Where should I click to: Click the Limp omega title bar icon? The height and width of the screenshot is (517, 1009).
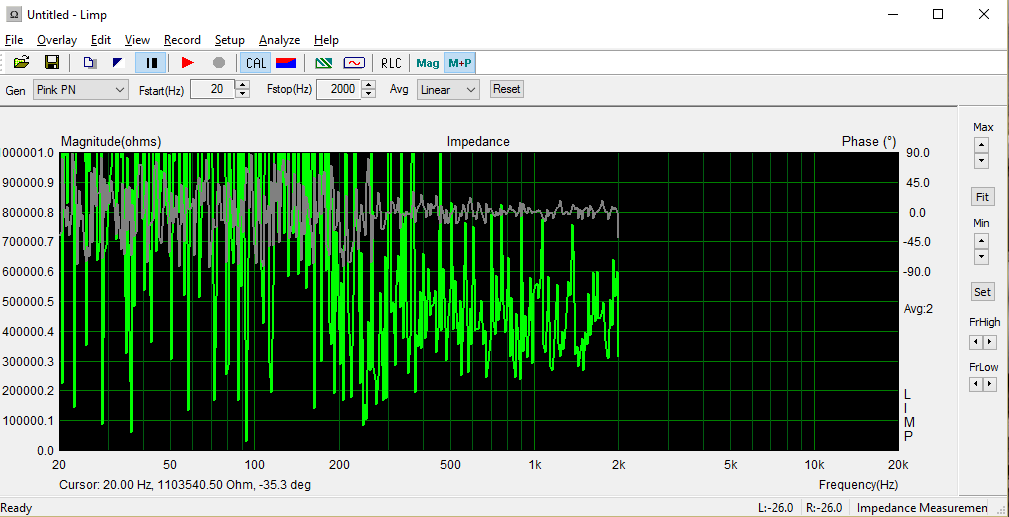[x=14, y=14]
